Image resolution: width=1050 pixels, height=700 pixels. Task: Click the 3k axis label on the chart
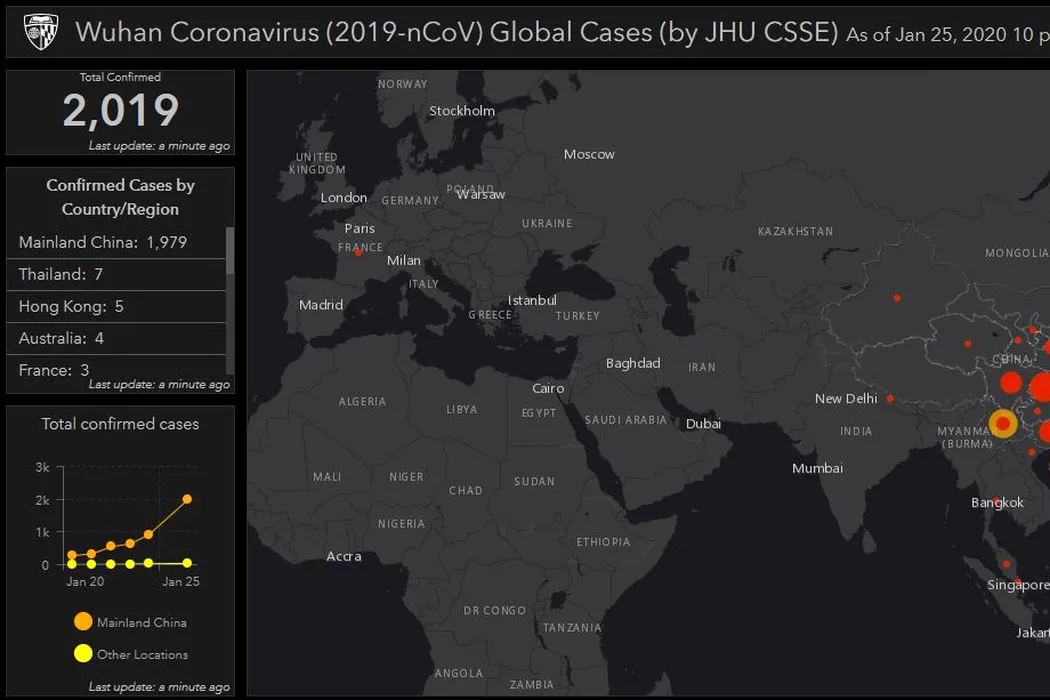coord(42,468)
